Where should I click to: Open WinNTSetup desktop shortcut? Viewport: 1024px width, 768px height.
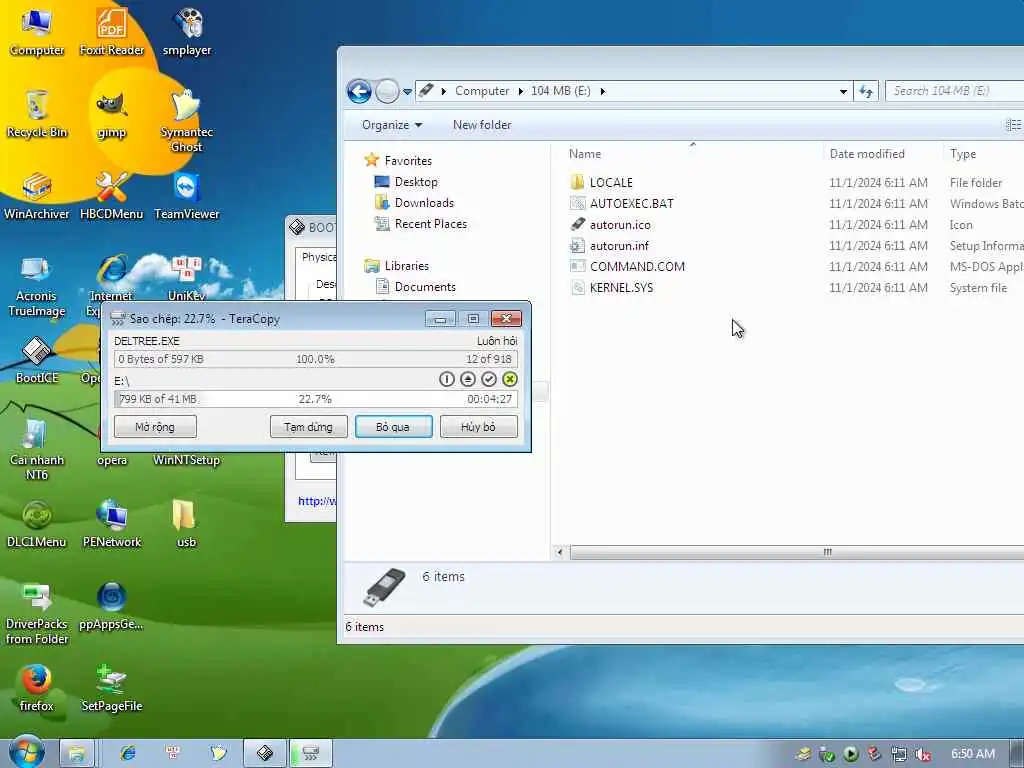pyautogui.click(x=187, y=460)
